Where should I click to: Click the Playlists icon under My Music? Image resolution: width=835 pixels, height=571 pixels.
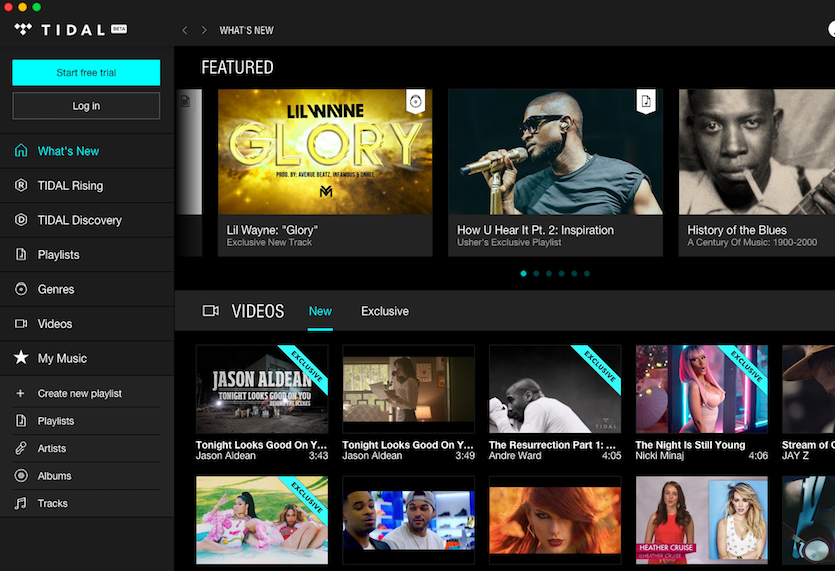[x=21, y=421]
